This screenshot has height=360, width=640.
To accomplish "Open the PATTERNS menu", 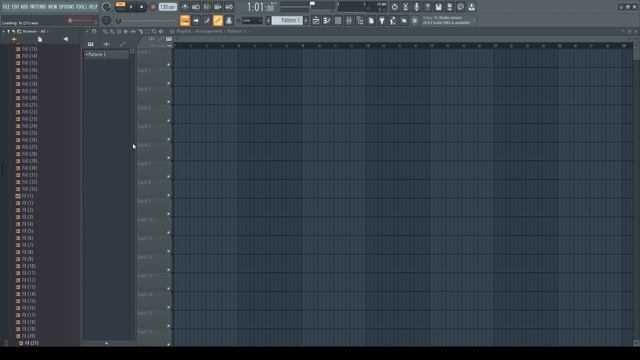I will pyautogui.click(x=38, y=7).
